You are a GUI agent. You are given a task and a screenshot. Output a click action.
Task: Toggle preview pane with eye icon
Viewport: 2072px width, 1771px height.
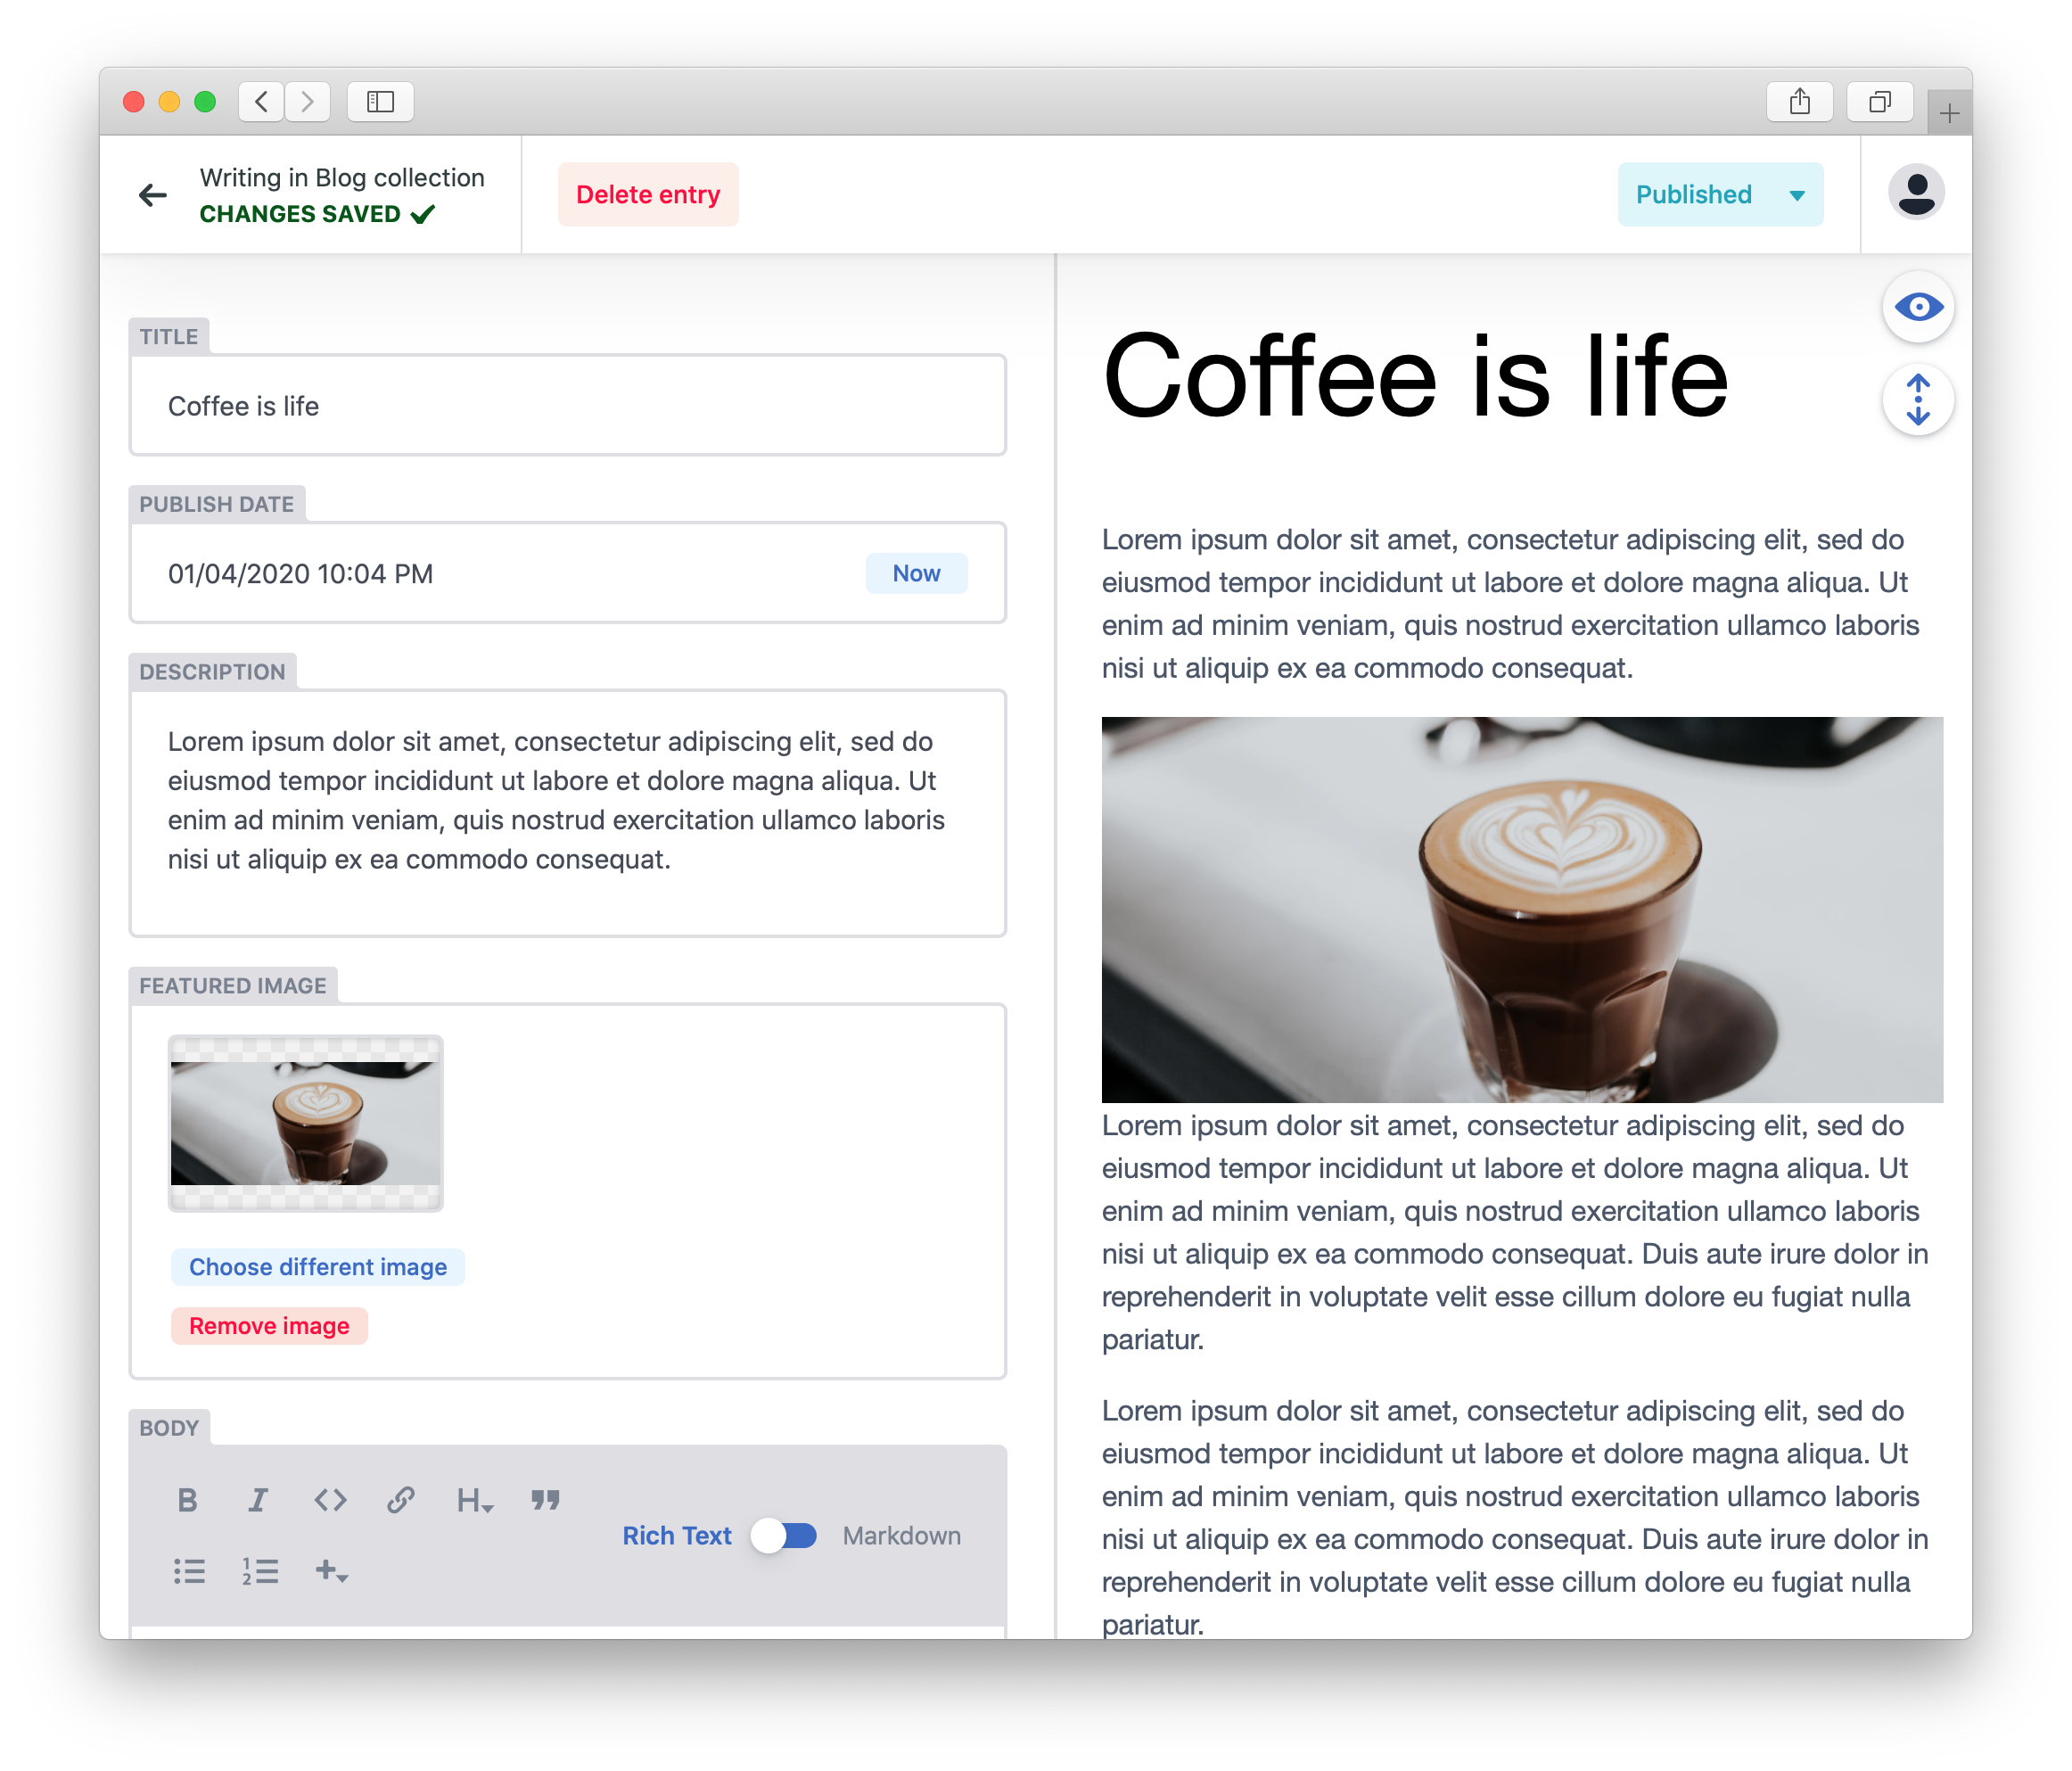1917,307
